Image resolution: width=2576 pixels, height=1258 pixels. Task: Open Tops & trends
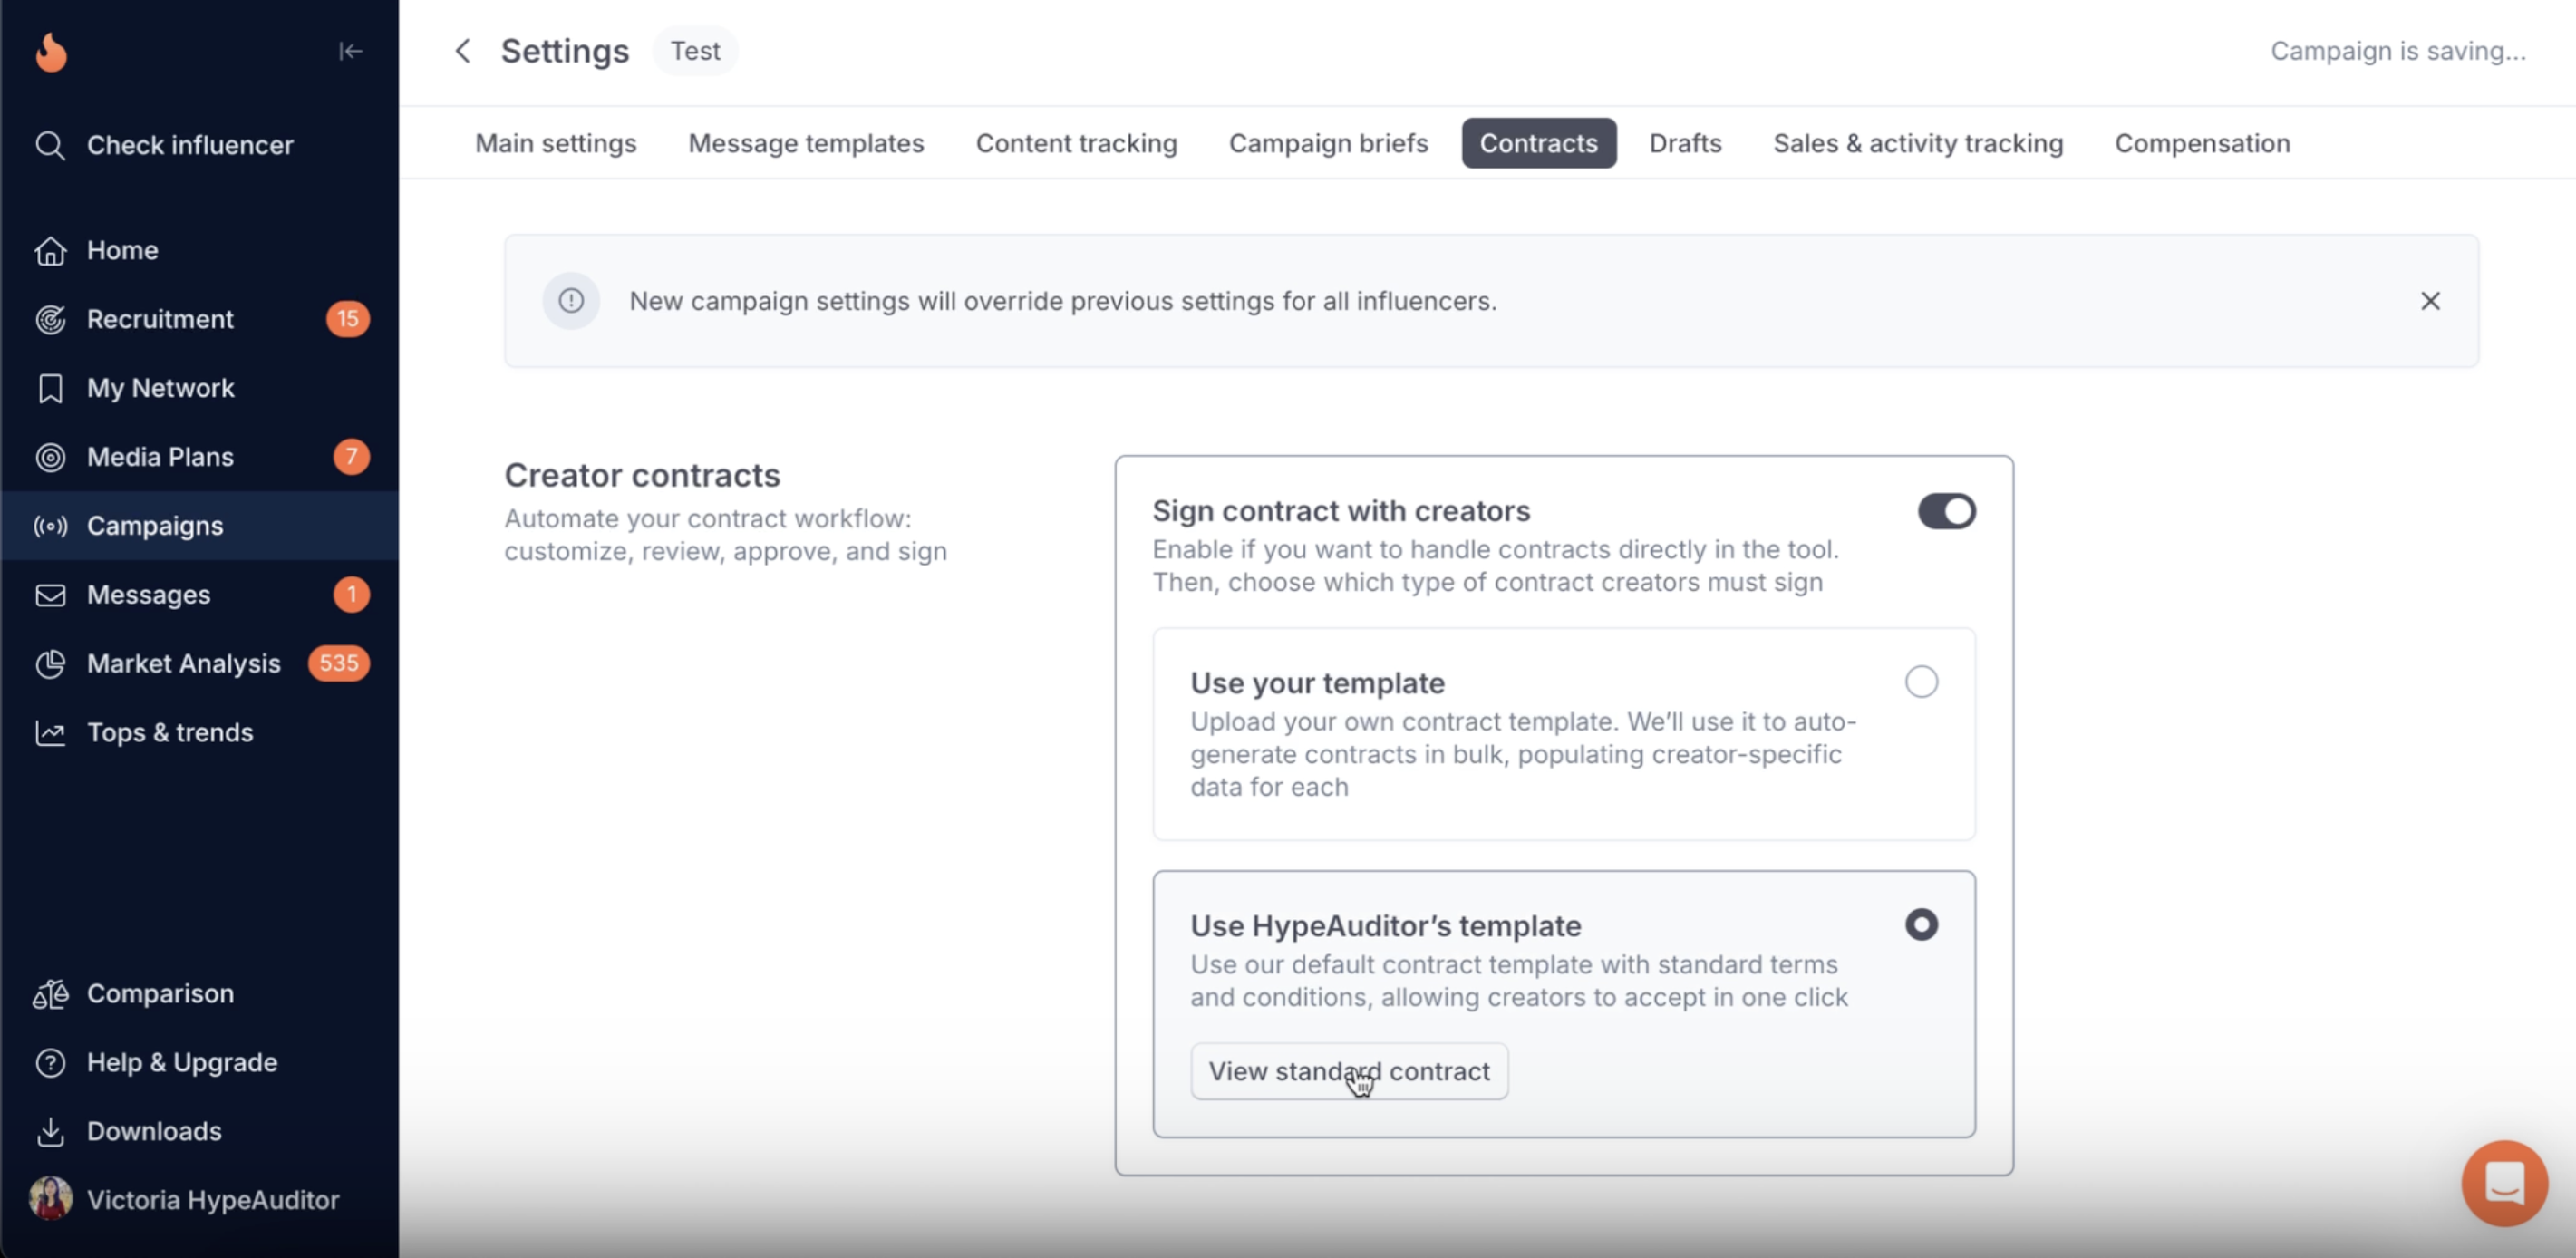tap(170, 733)
